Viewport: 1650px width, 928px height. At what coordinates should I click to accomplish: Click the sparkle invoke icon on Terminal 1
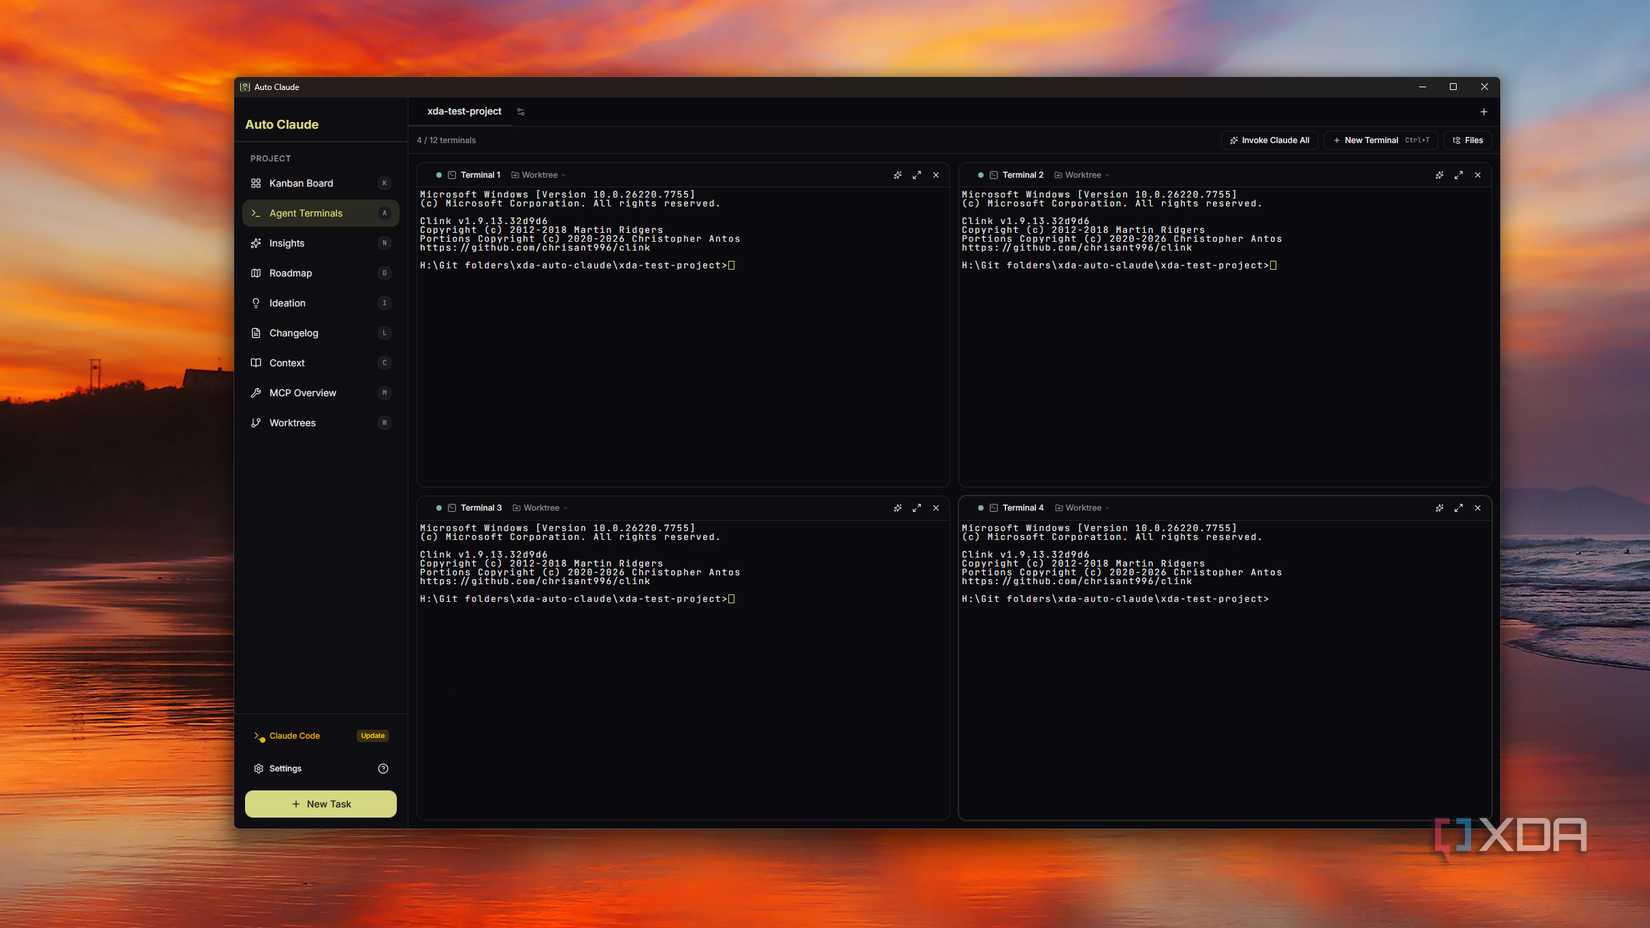coord(897,175)
